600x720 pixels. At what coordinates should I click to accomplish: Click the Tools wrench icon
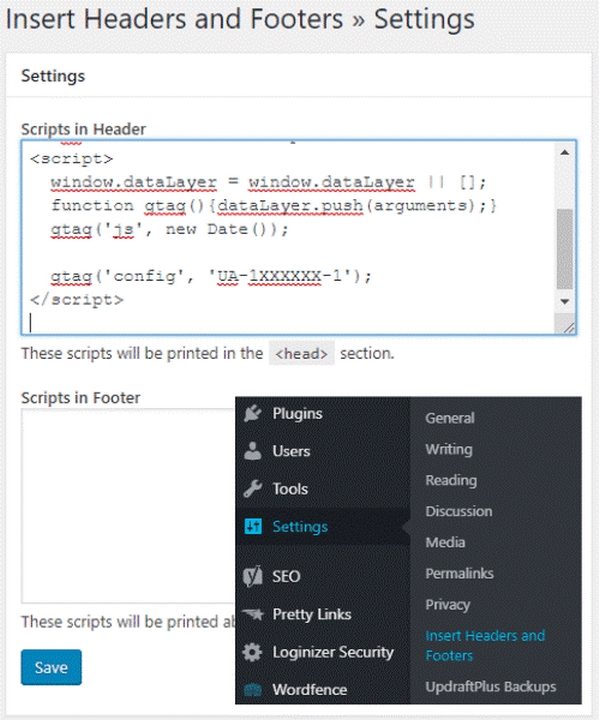click(x=252, y=489)
